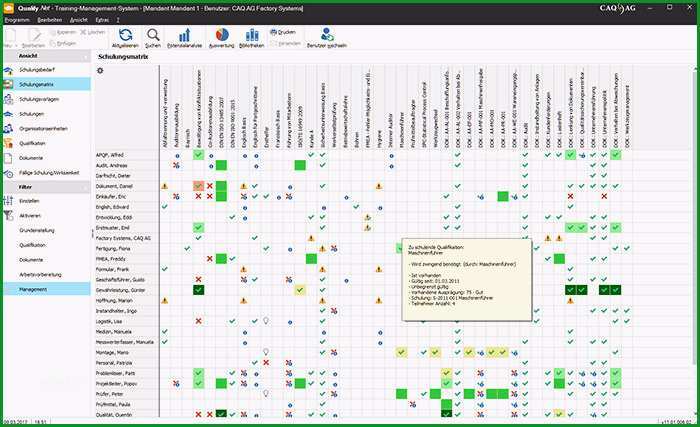
Task: Open the Bibliotheken toolbar icon
Action: tap(252, 35)
